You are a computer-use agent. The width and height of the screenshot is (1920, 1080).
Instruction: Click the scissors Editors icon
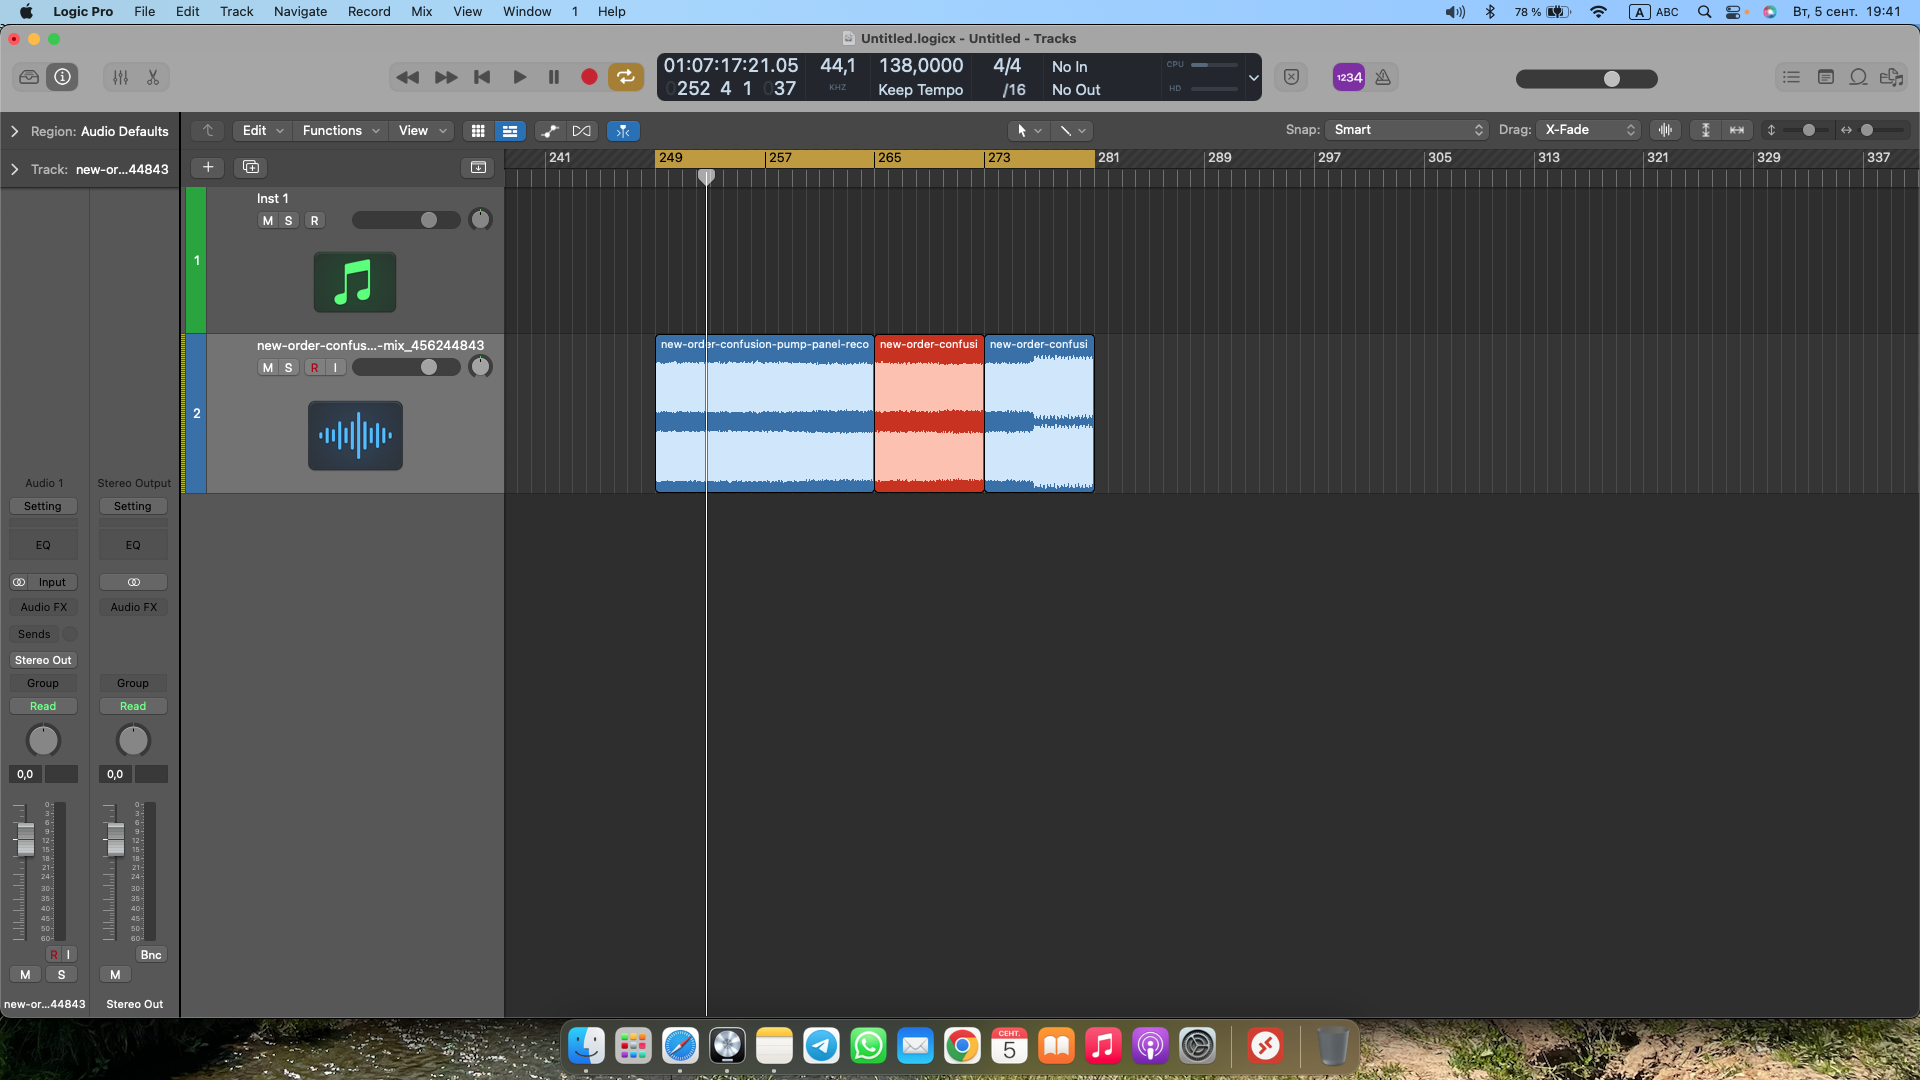[x=153, y=77]
